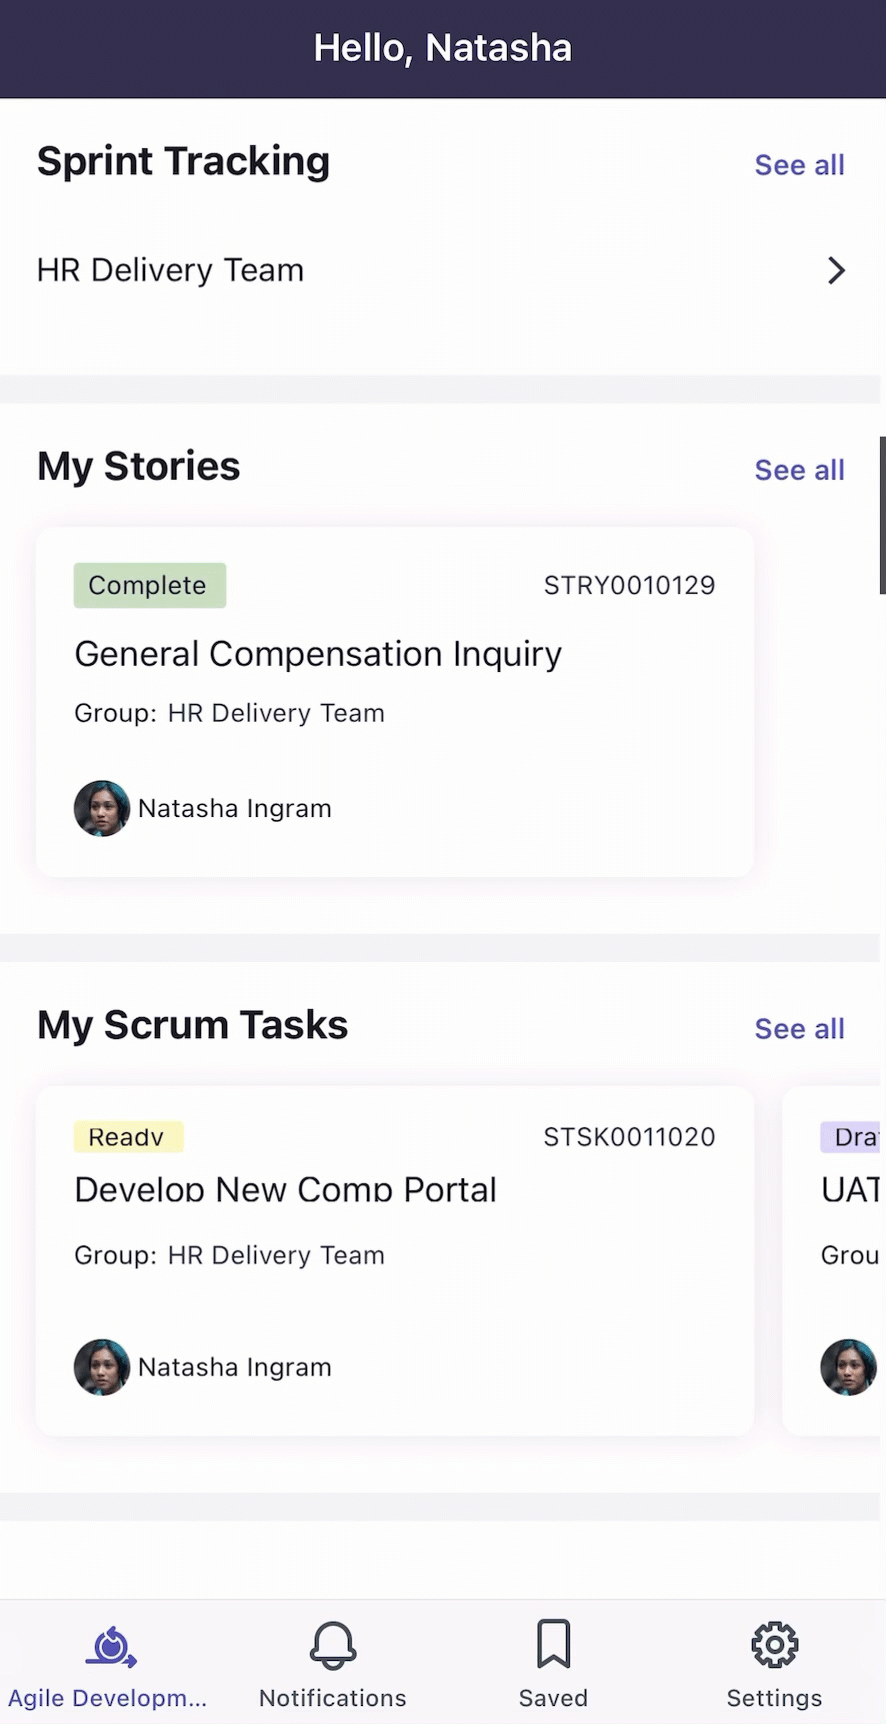886x1724 pixels.
Task: Open the Agile Development tab icon
Action: click(x=110, y=1645)
